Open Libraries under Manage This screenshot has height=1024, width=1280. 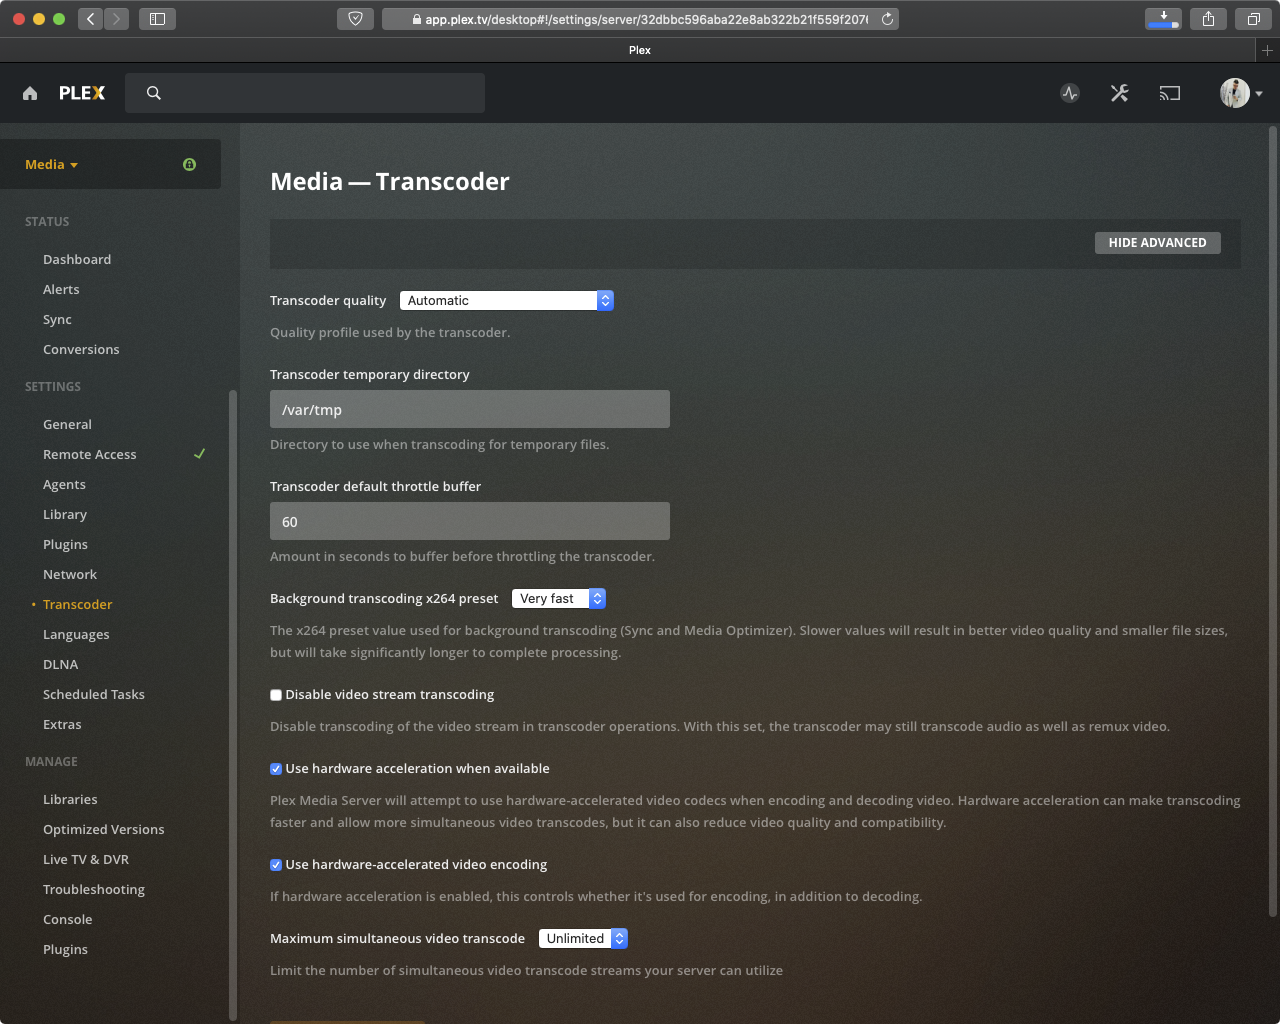(70, 799)
